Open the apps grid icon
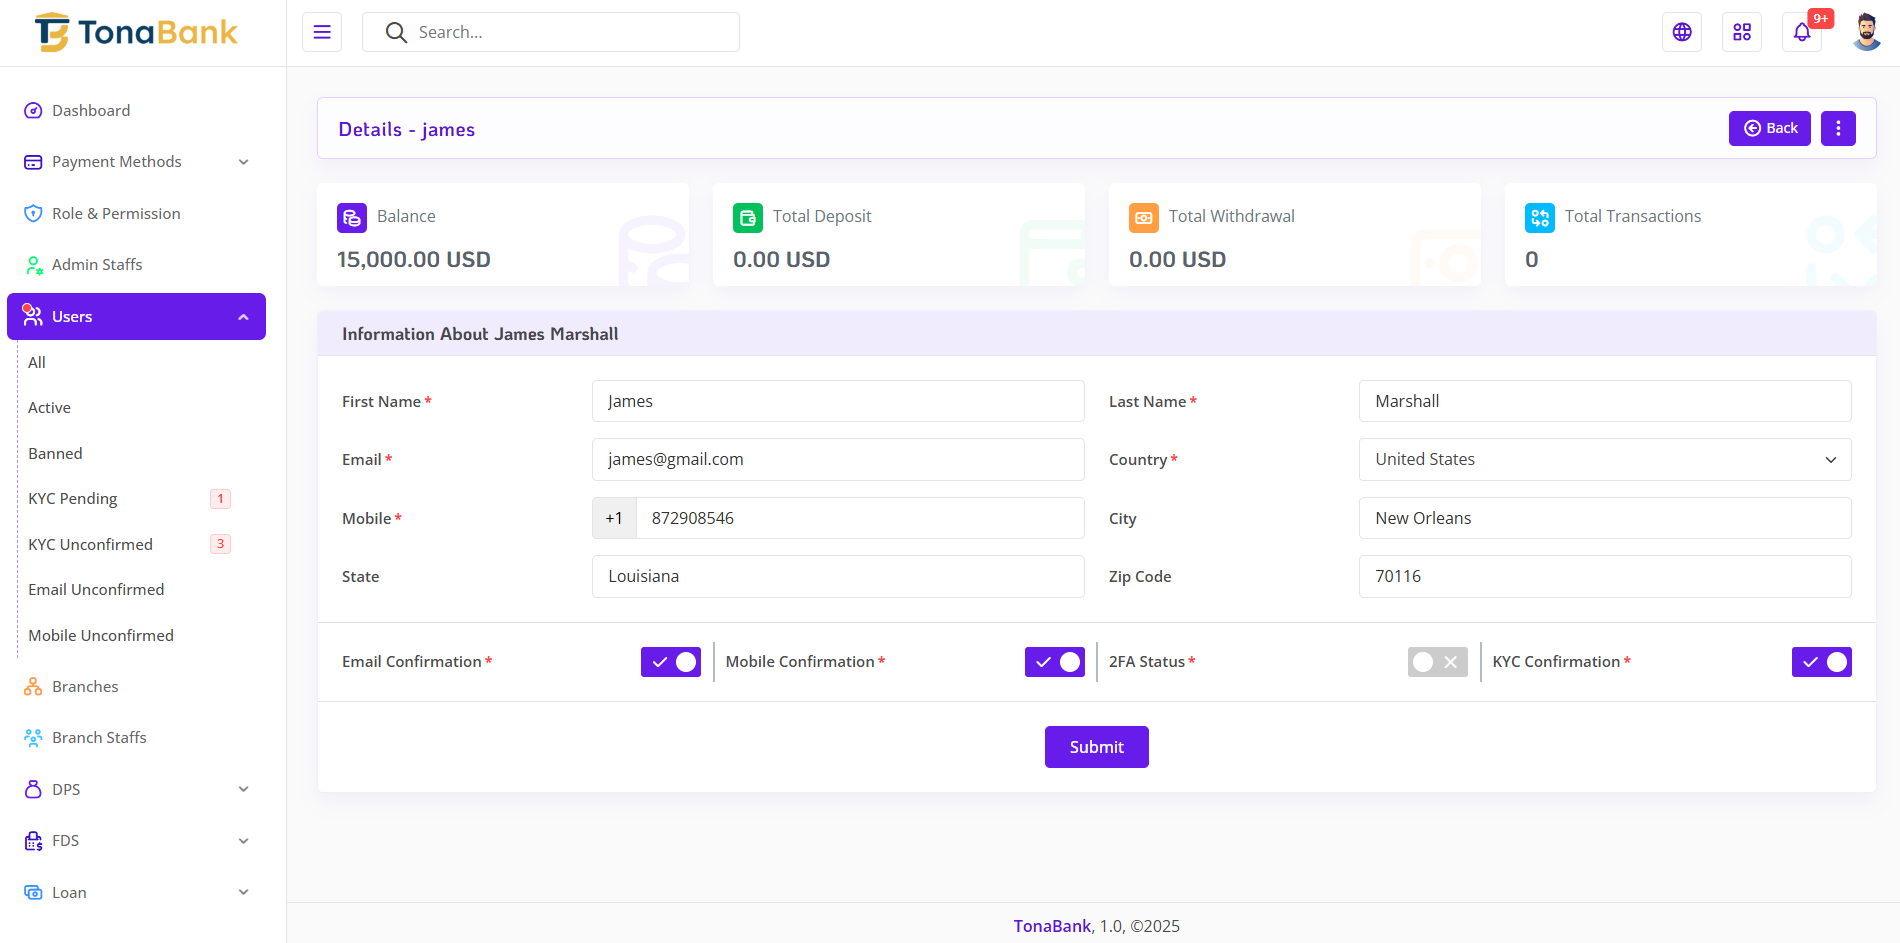The width and height of the screenshot is (1900, 943). 1742,32
